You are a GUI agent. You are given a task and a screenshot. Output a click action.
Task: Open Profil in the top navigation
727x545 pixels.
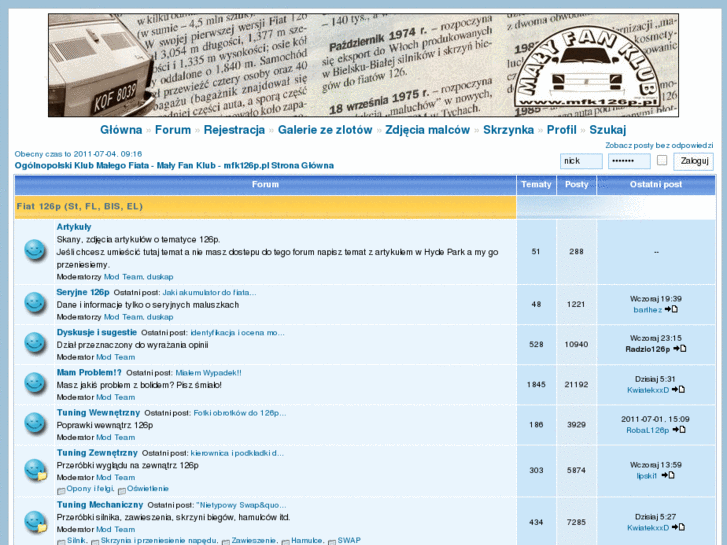click(x=561, y=130)
